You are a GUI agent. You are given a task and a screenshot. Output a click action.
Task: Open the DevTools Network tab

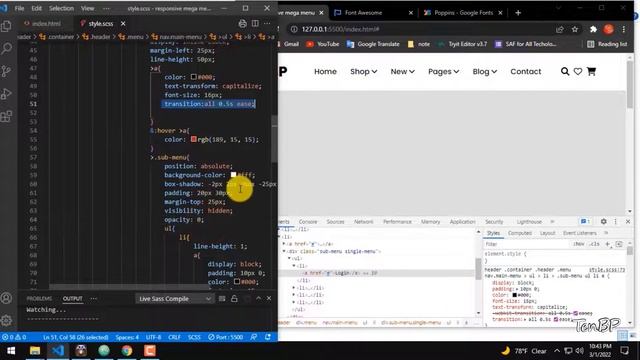coord(363,221)
